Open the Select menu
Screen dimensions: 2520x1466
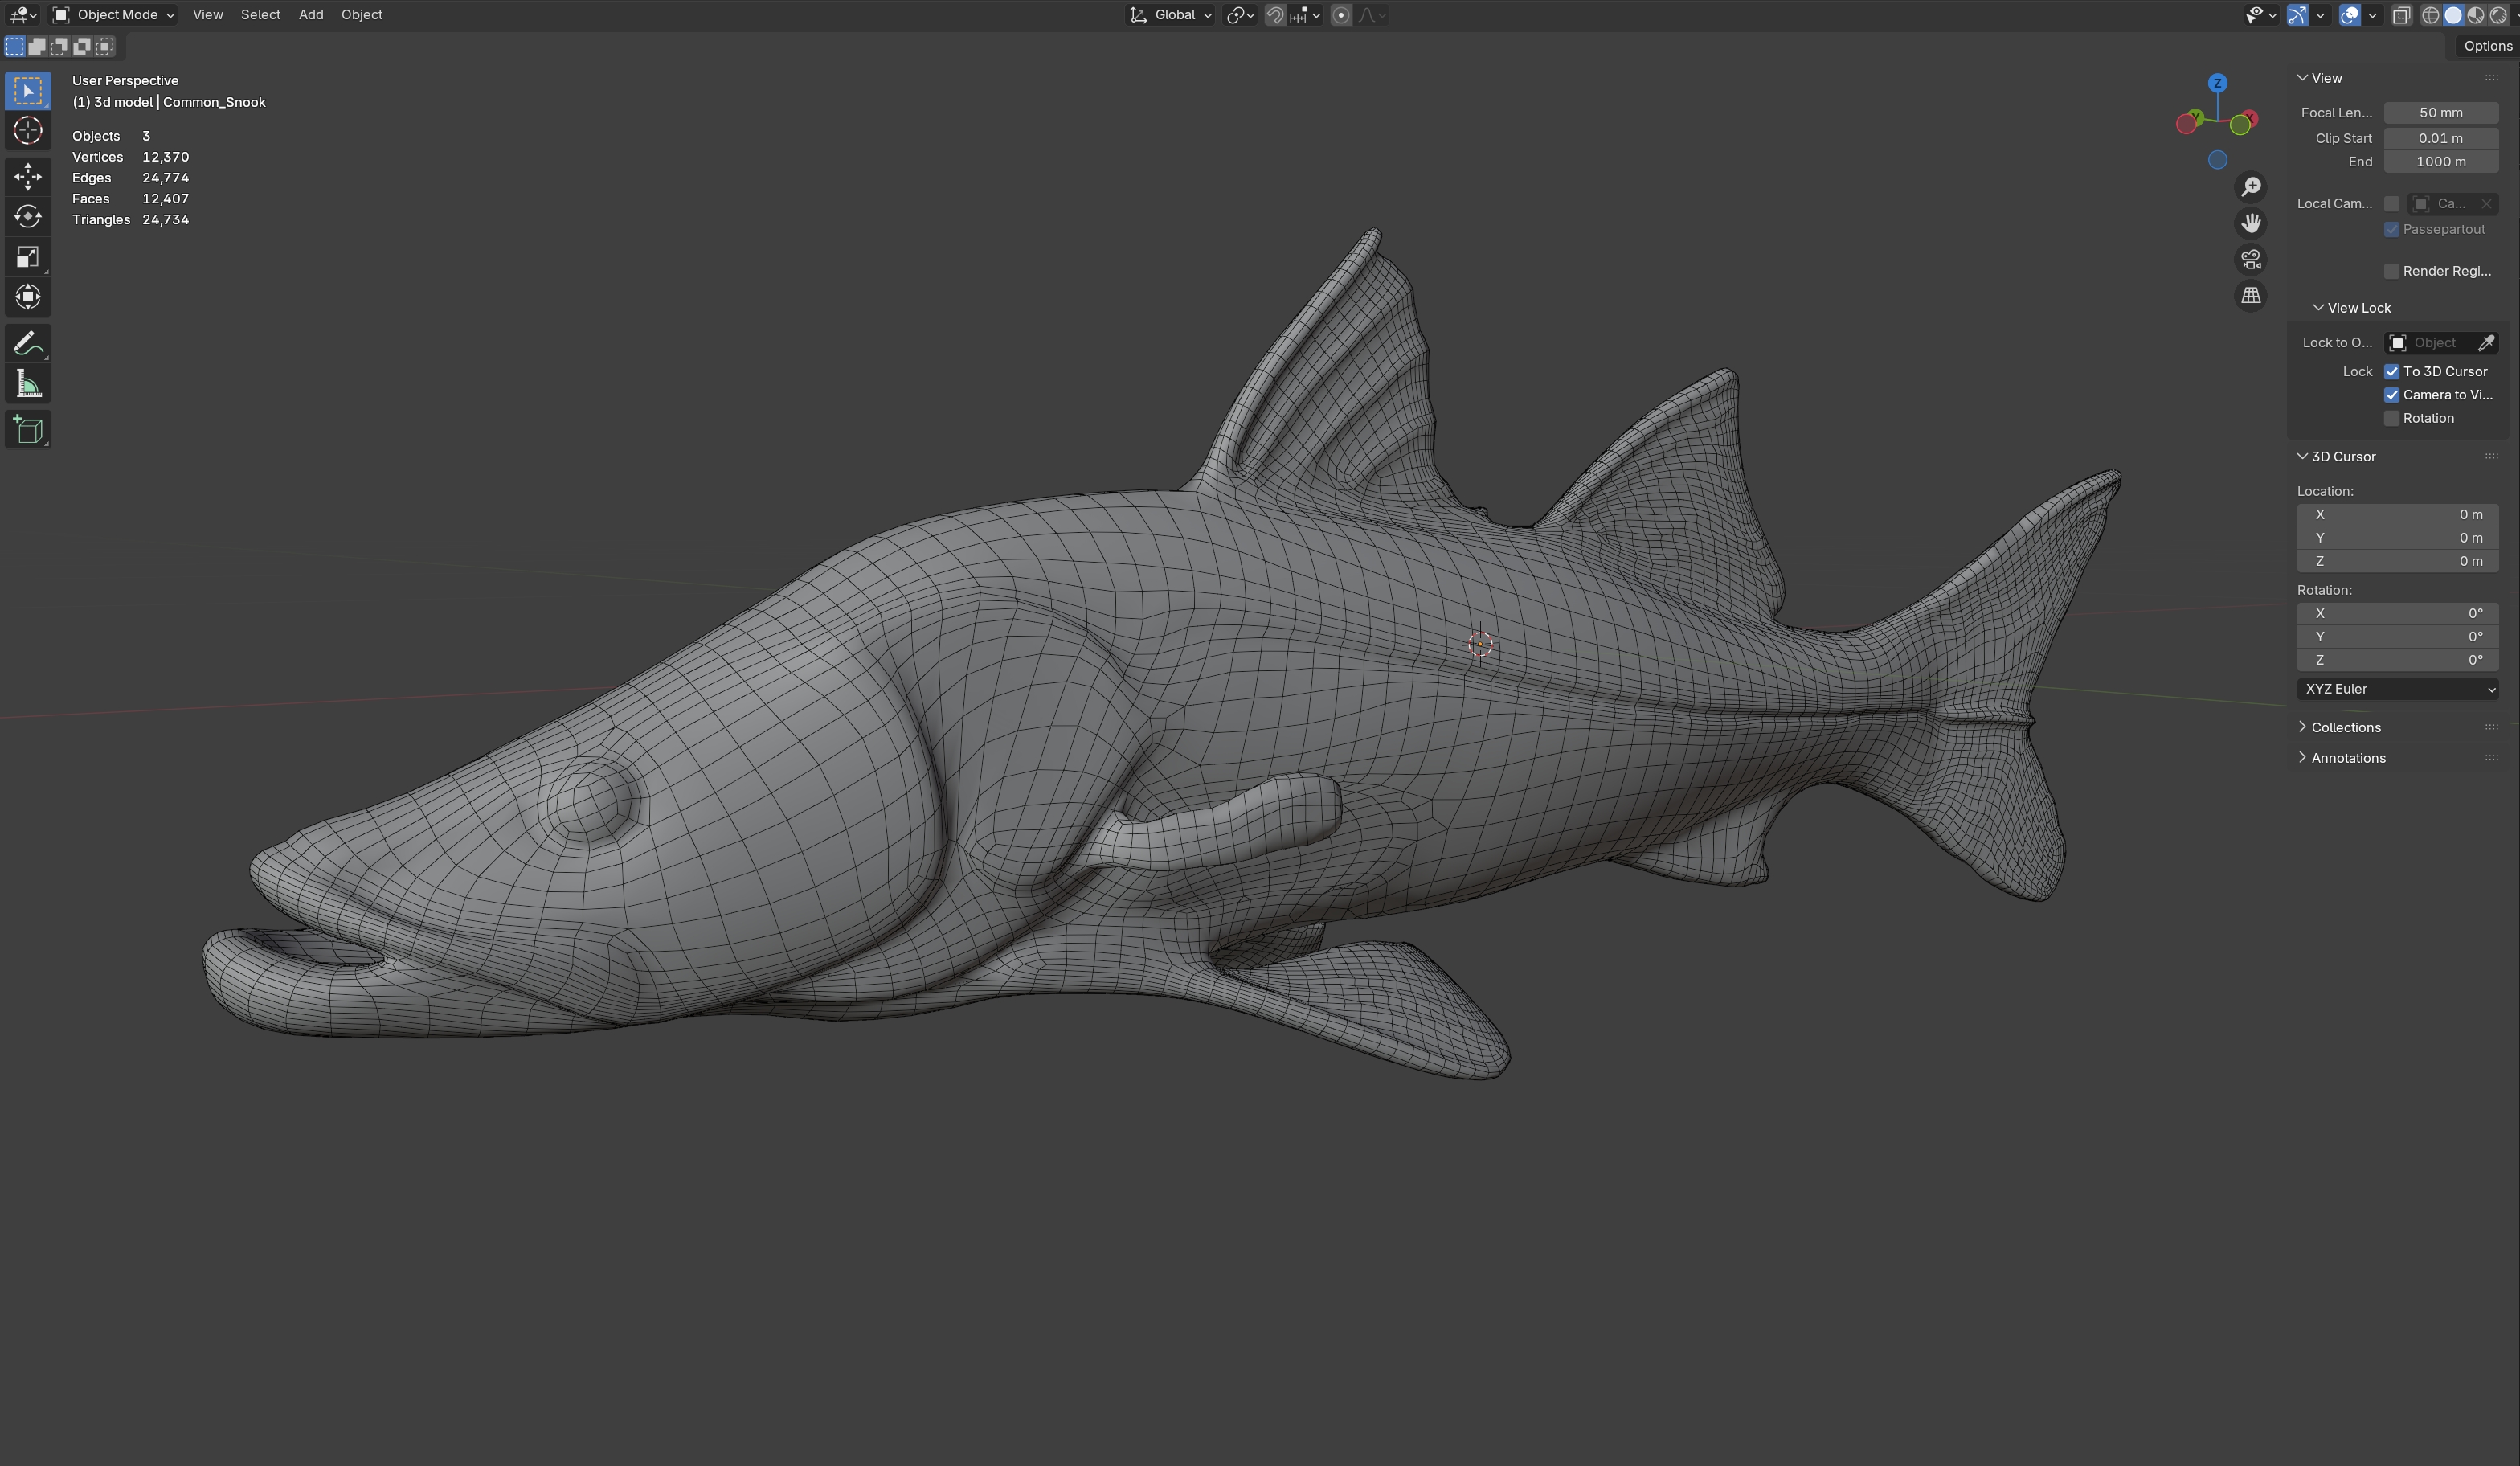coord(260,15)
